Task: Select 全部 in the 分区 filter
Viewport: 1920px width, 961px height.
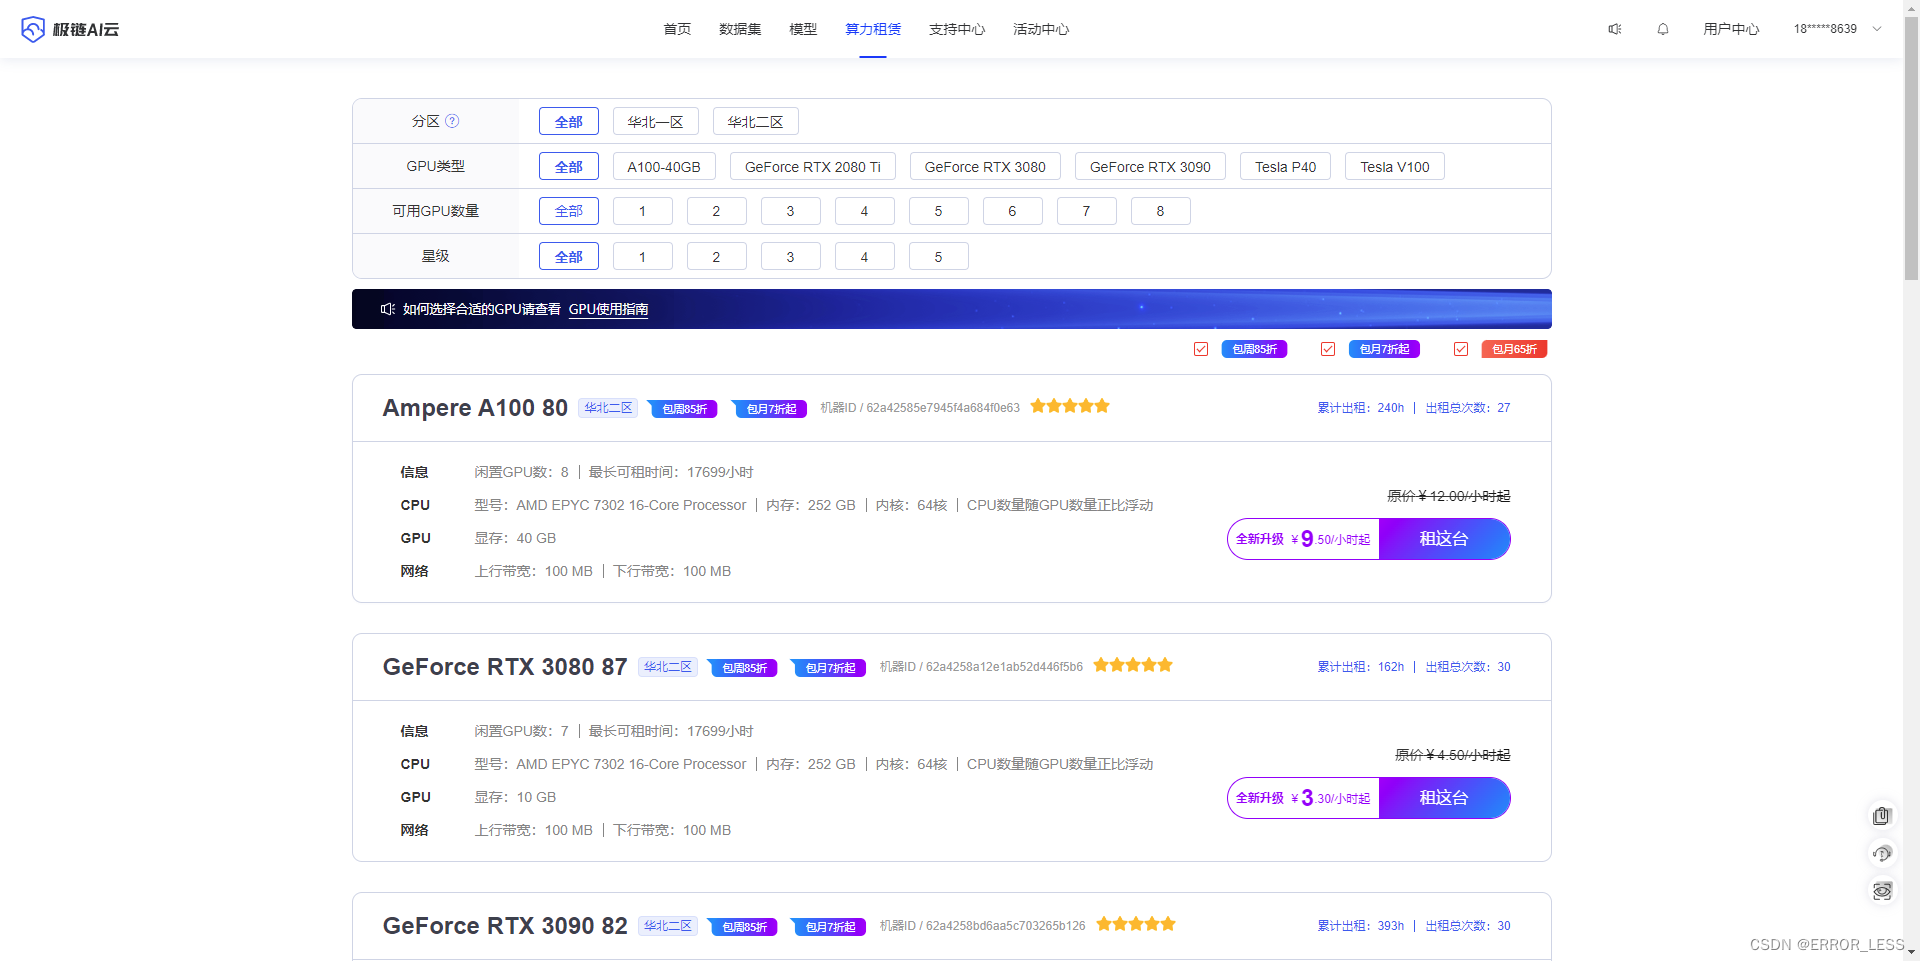Action: point(569,121)
